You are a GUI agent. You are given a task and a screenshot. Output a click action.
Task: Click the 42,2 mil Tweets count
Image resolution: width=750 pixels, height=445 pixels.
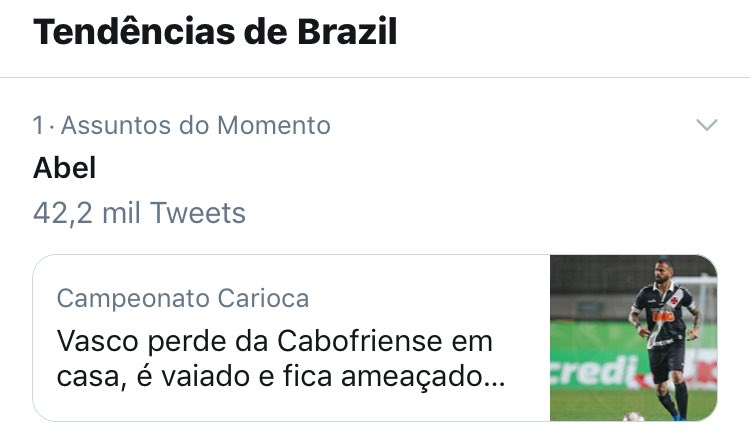click(x=139, y=213)
